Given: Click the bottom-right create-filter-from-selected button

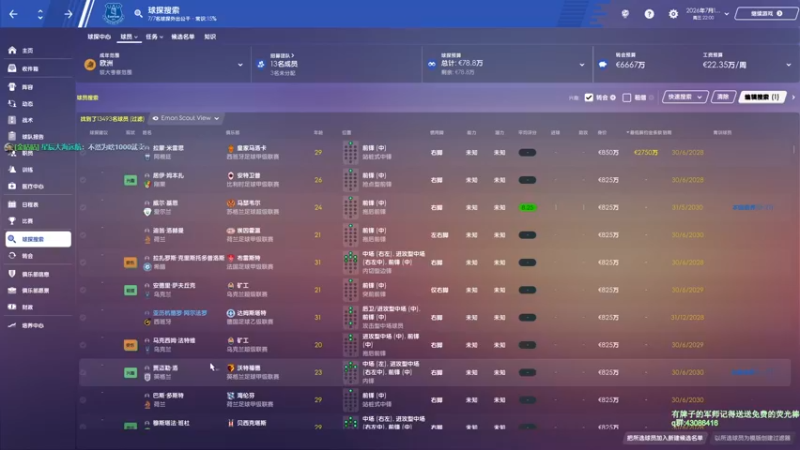Looking at the screenshot, I should (x=752, y=438).
